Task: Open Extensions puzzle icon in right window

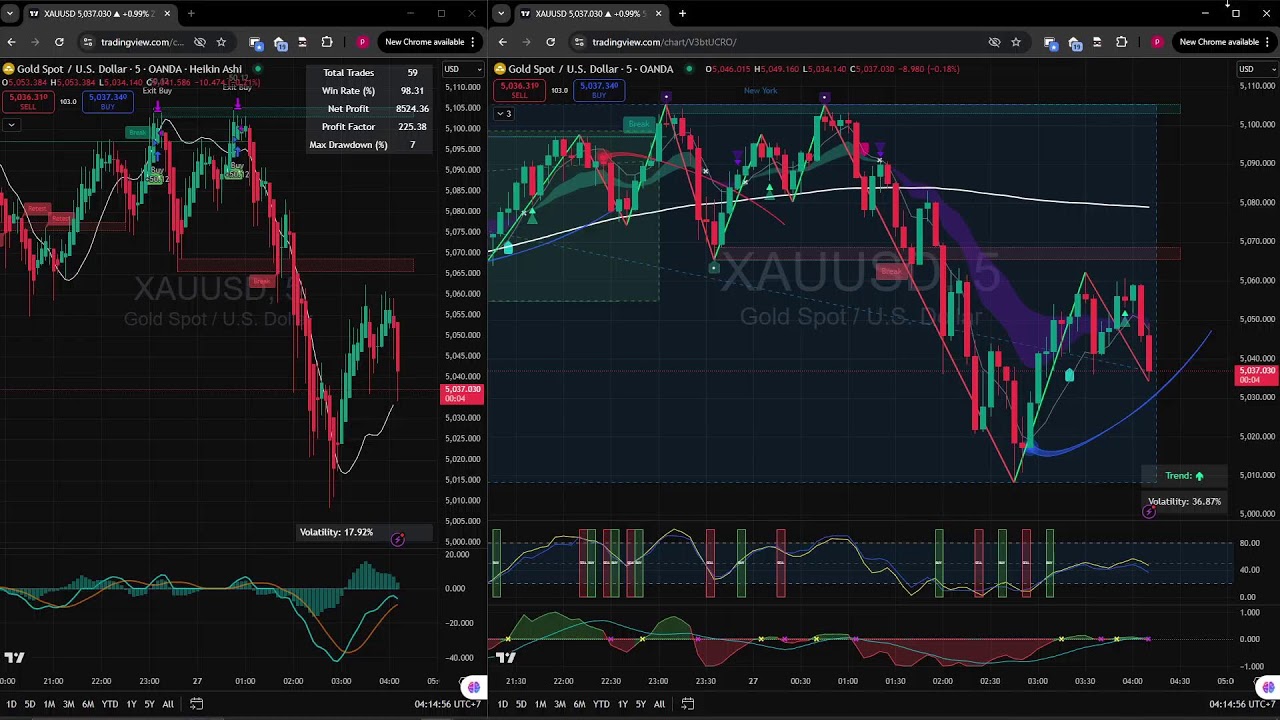Action: [1122, 42]
